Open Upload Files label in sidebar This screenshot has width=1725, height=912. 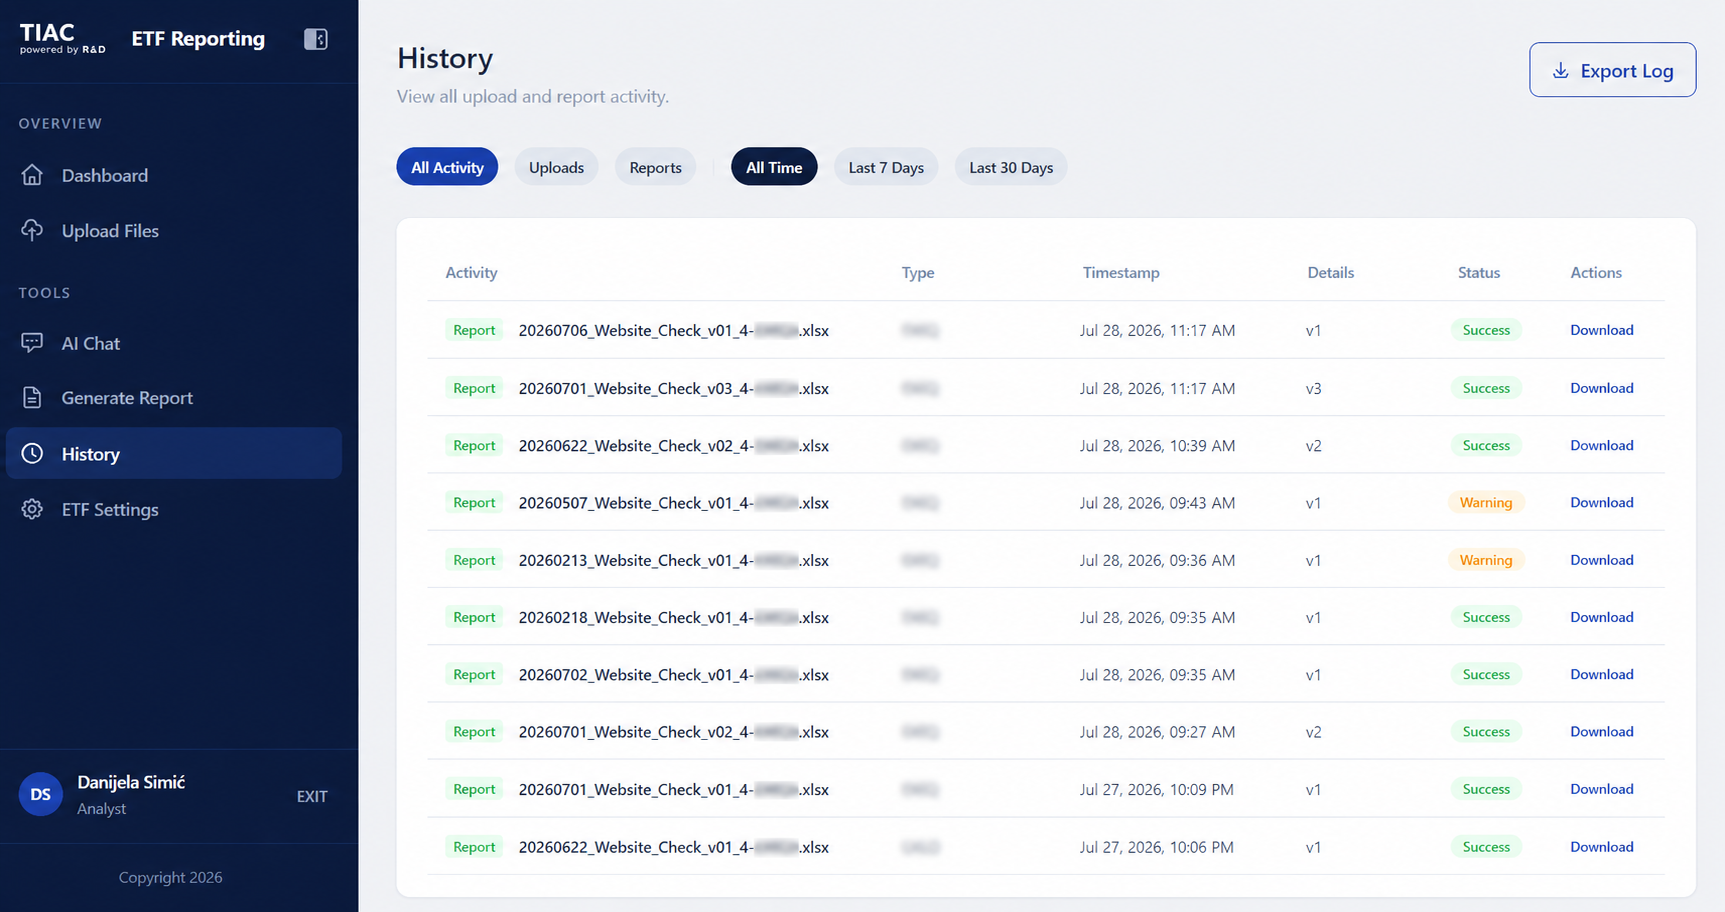(110, 231)
